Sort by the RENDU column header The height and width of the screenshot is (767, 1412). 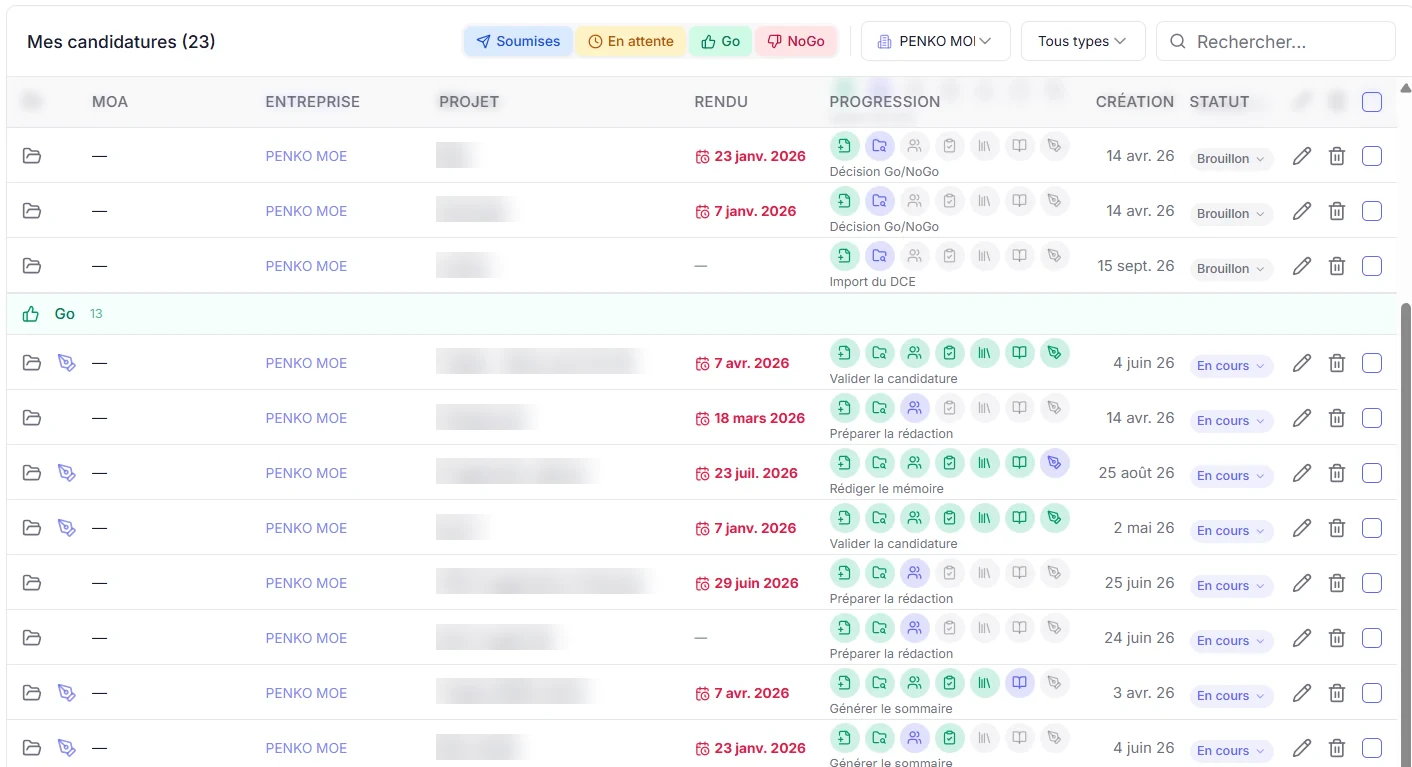click(x=721, y=102)
